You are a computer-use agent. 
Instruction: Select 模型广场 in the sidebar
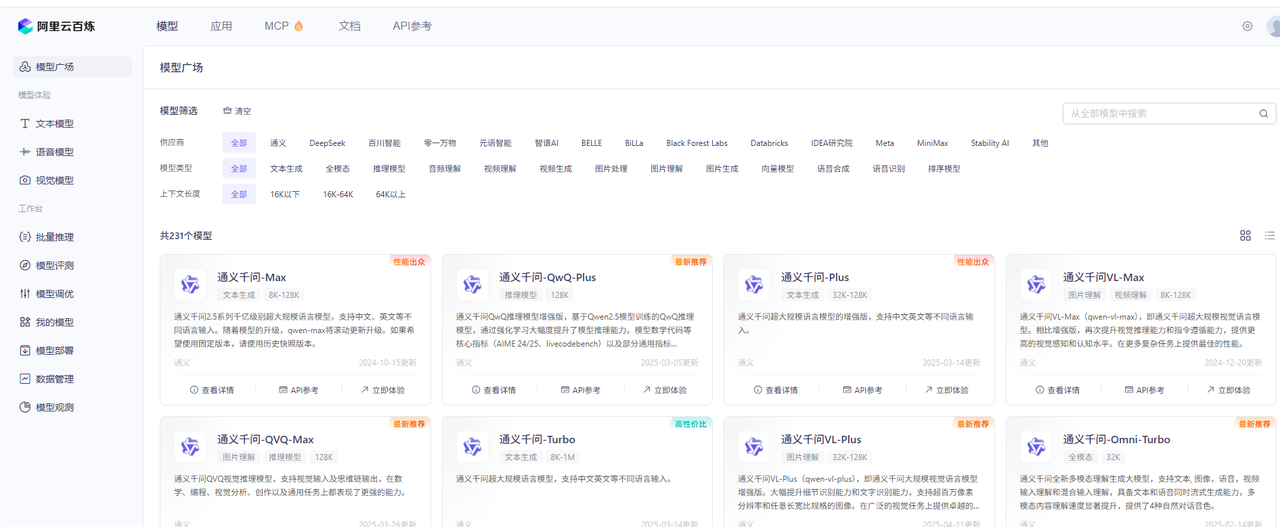[x=72, y=67]
